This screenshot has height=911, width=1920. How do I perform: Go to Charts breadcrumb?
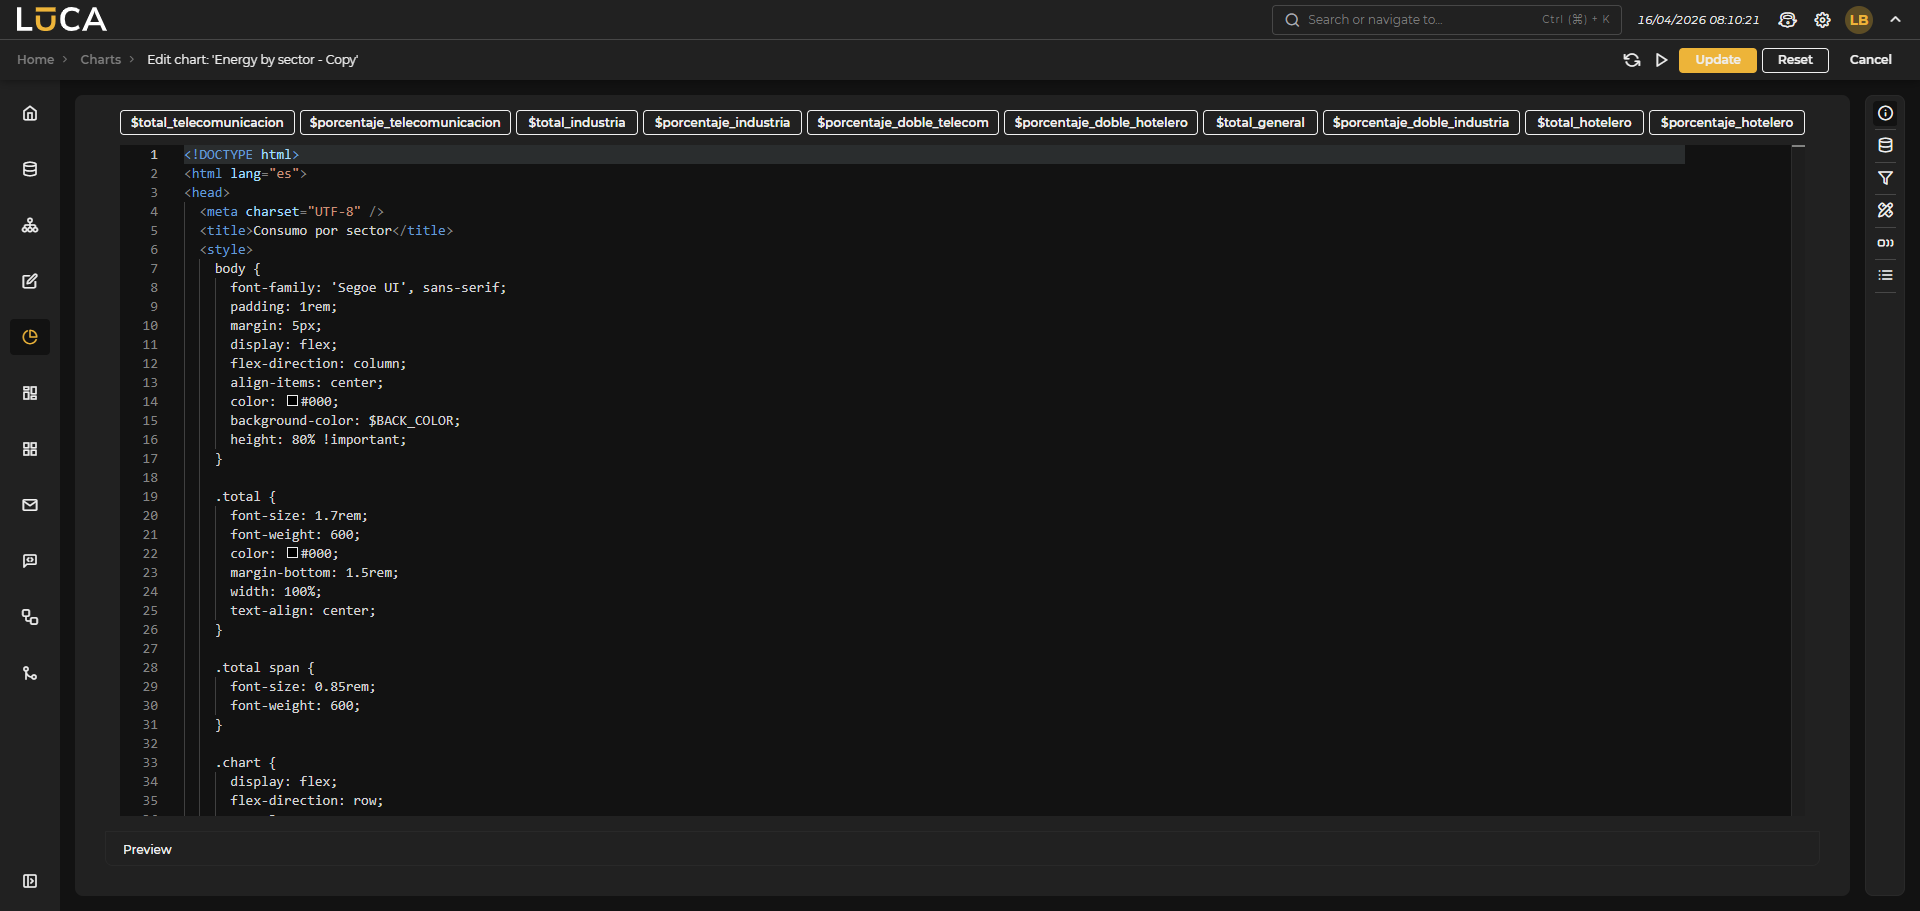pyautogui.click(x=100, y=60)
